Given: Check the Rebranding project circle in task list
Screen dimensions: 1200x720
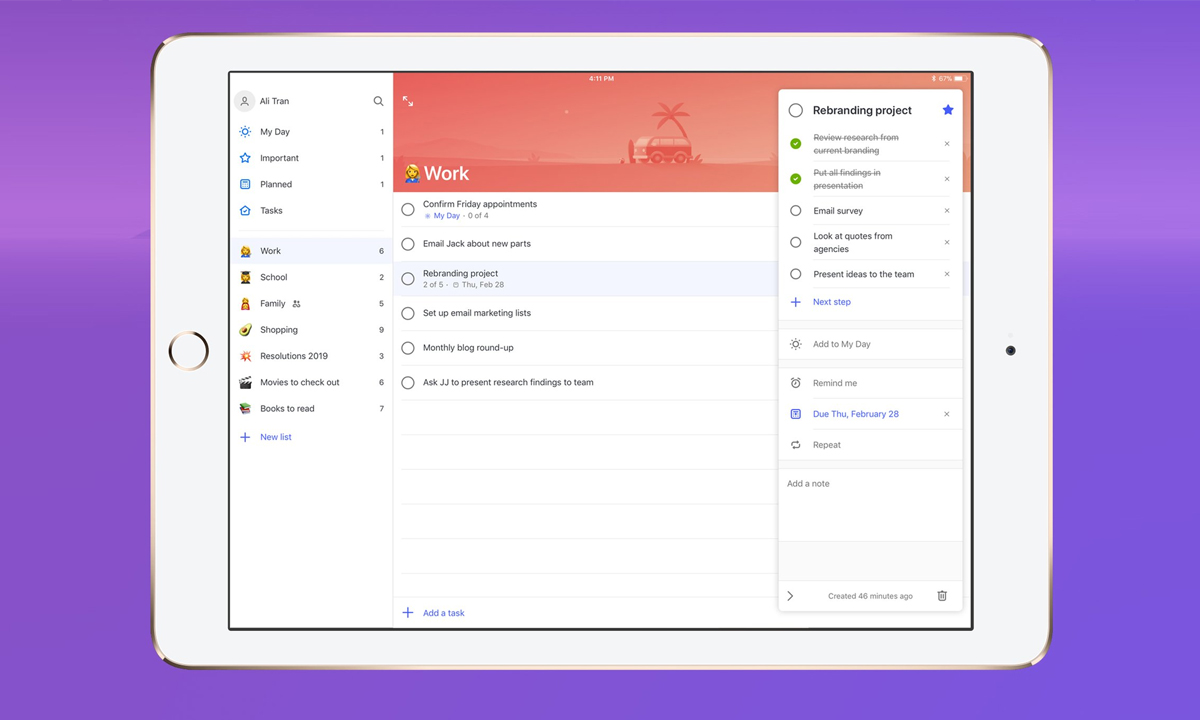Looking at the screenshot, I should coord(408,279).
